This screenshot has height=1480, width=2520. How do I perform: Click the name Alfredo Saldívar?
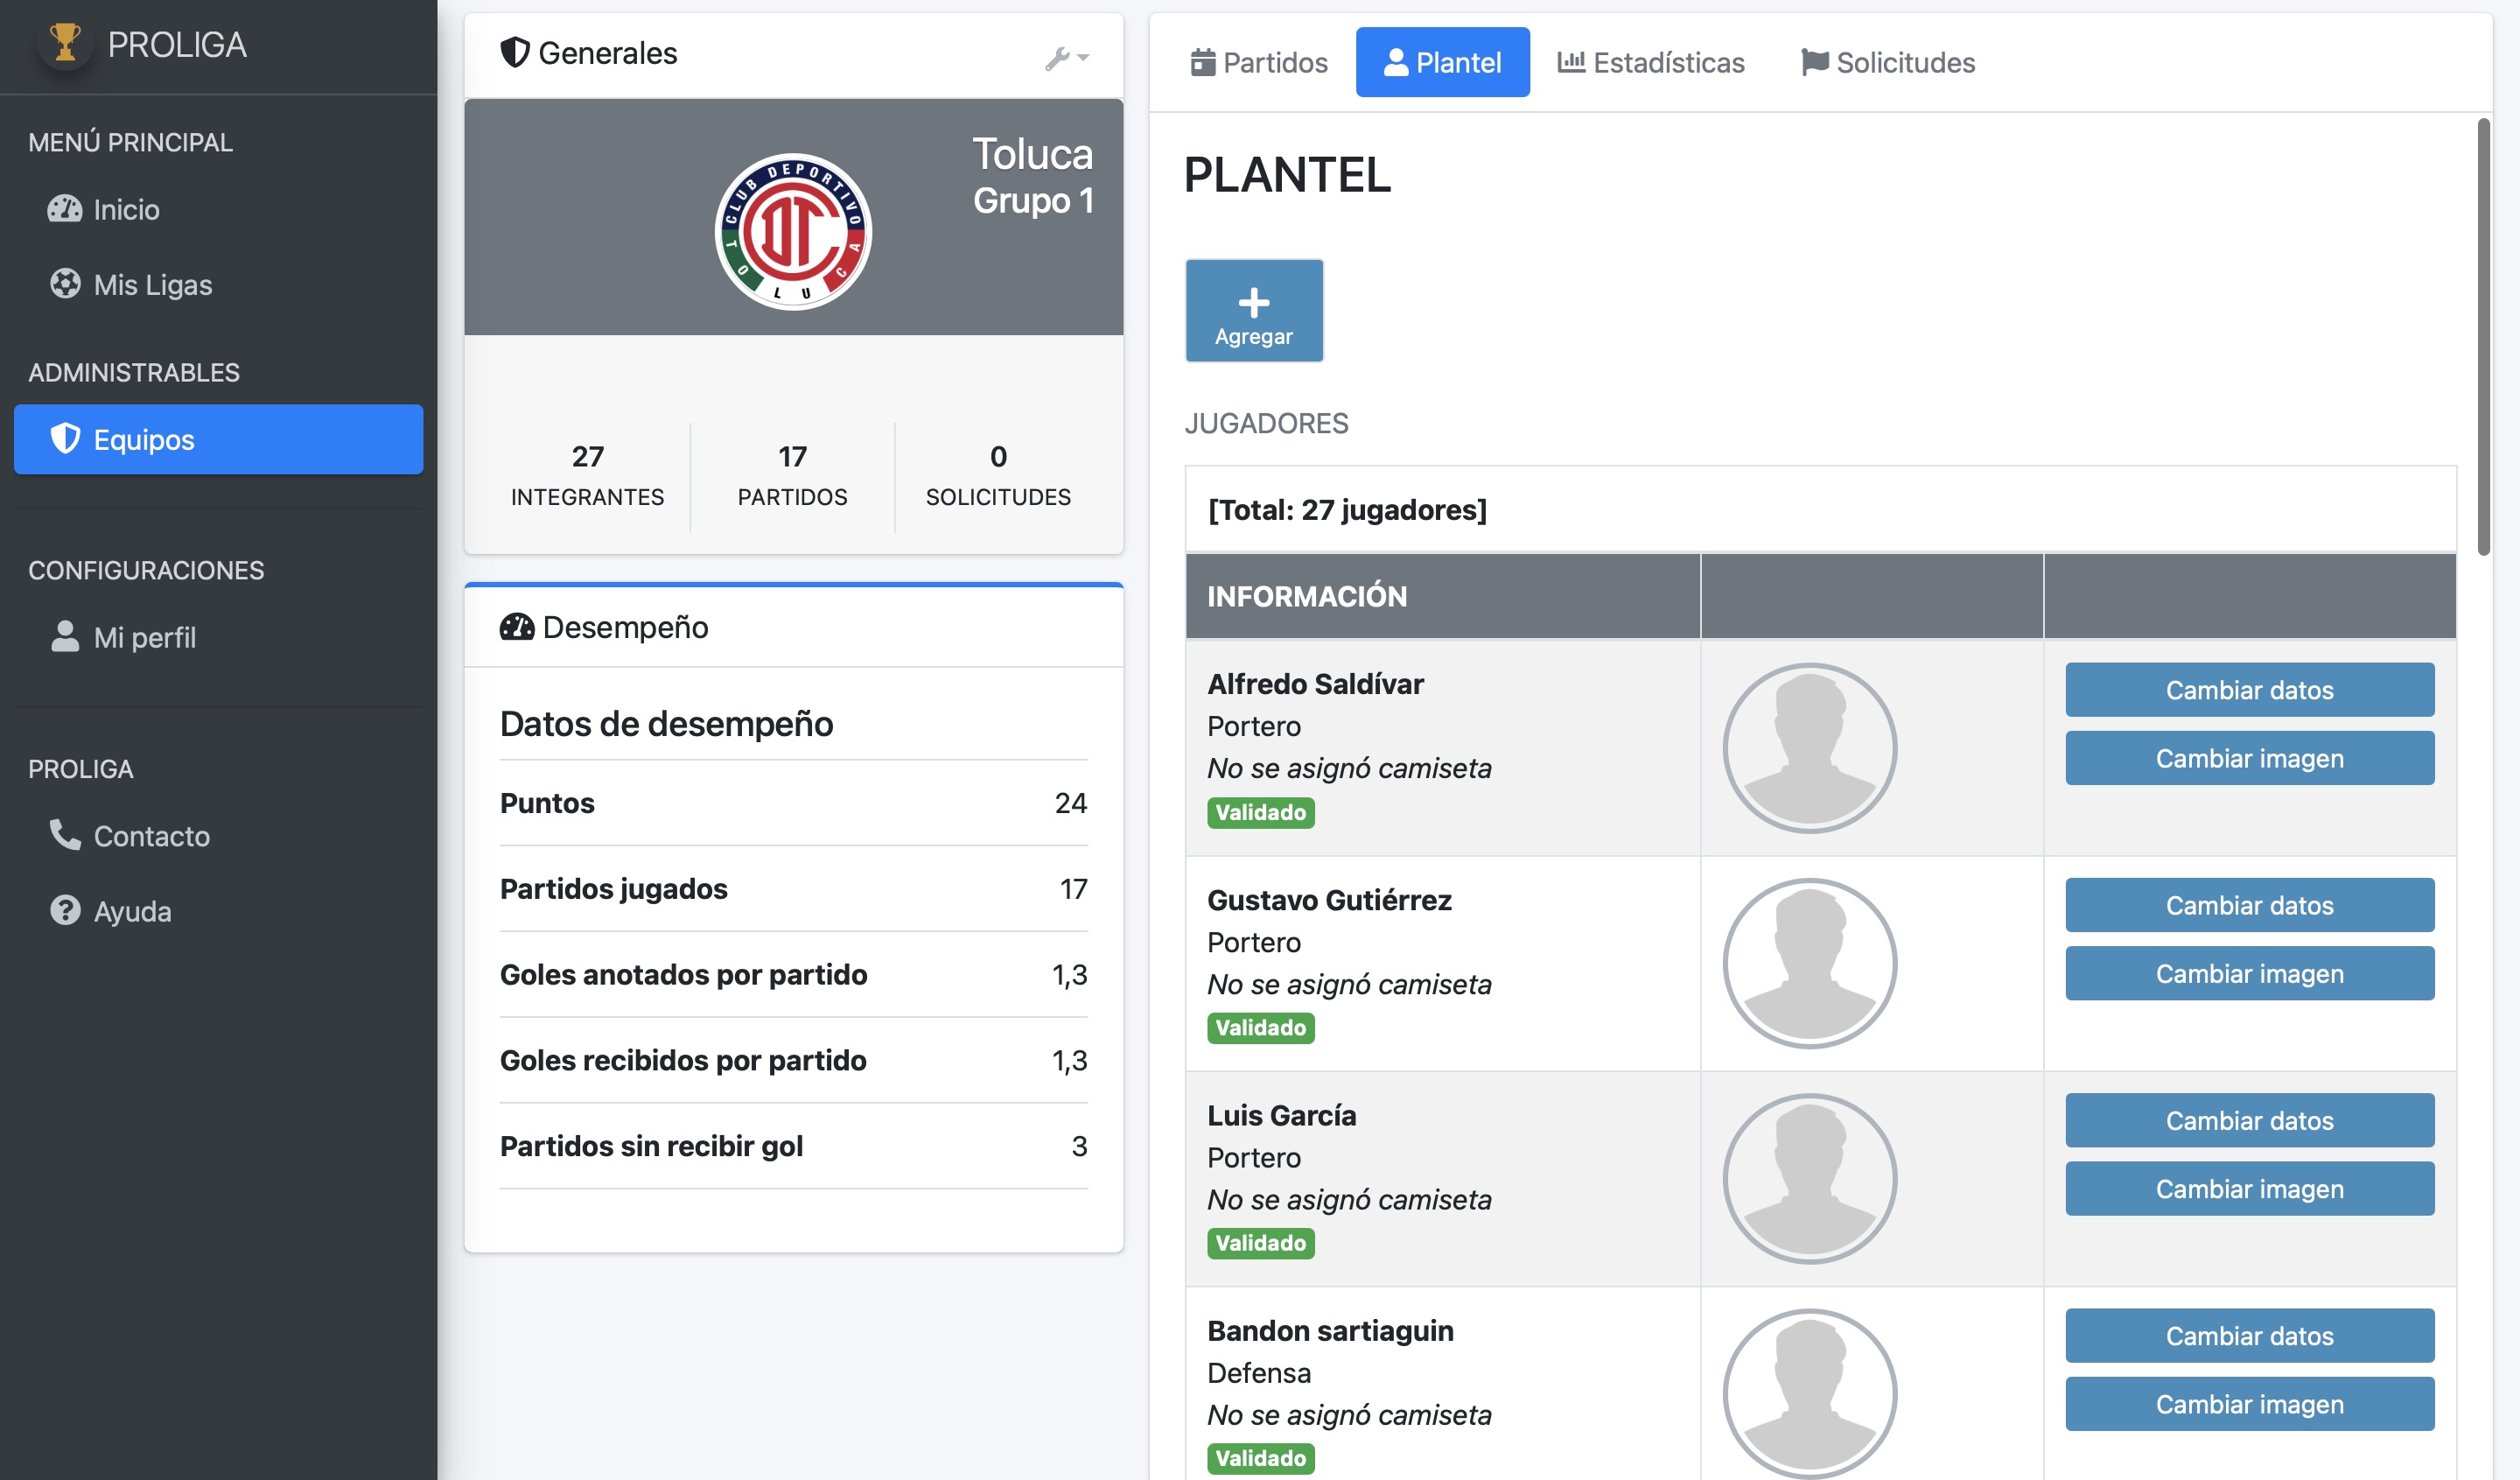[1315, 684]
